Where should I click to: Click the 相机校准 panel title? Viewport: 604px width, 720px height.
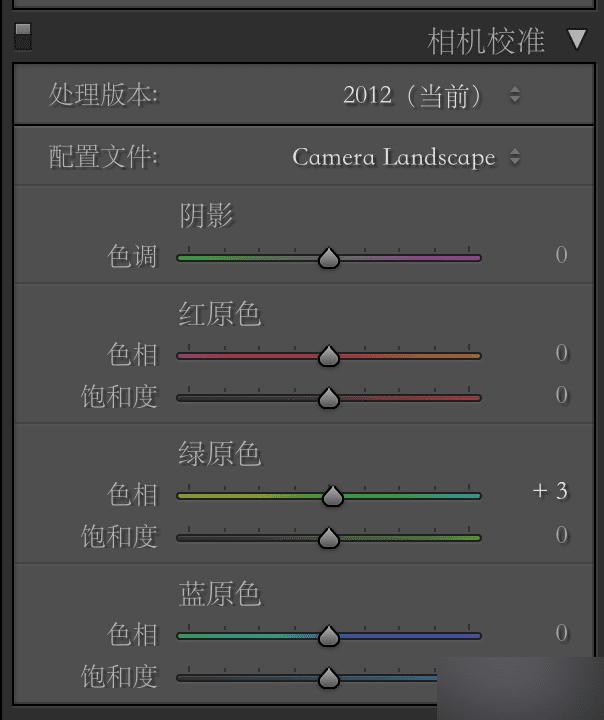[x=486, y=41]
